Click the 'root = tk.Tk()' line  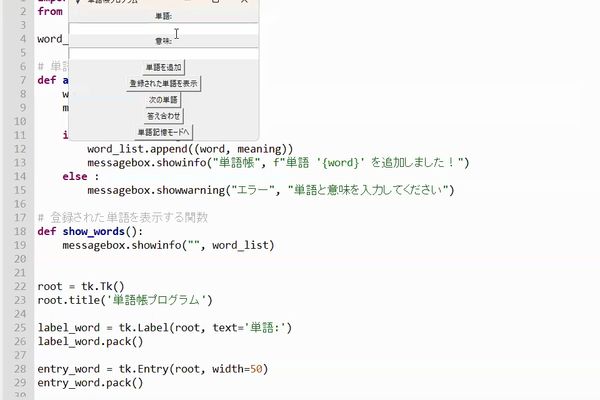[x=81, y=286]
